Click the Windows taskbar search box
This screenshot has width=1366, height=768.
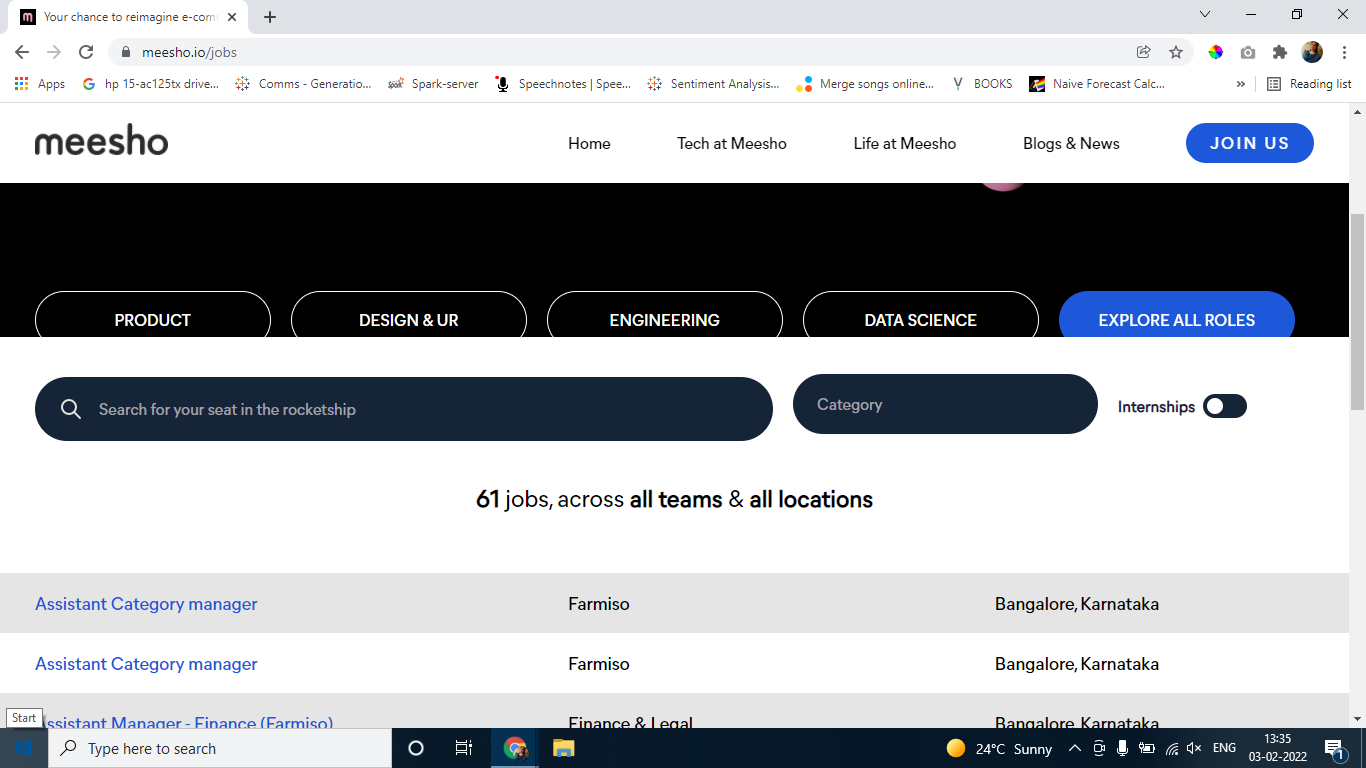219,748
